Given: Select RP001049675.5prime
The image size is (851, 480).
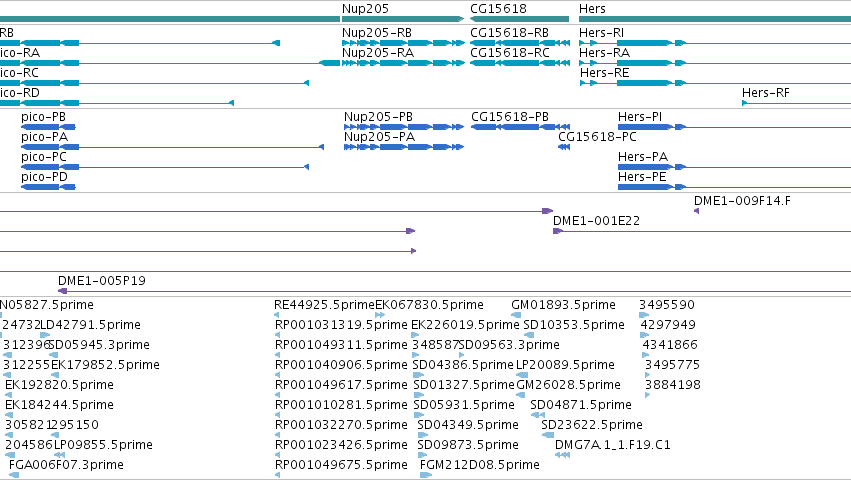Looking at the screenshot, I should 341,465.
